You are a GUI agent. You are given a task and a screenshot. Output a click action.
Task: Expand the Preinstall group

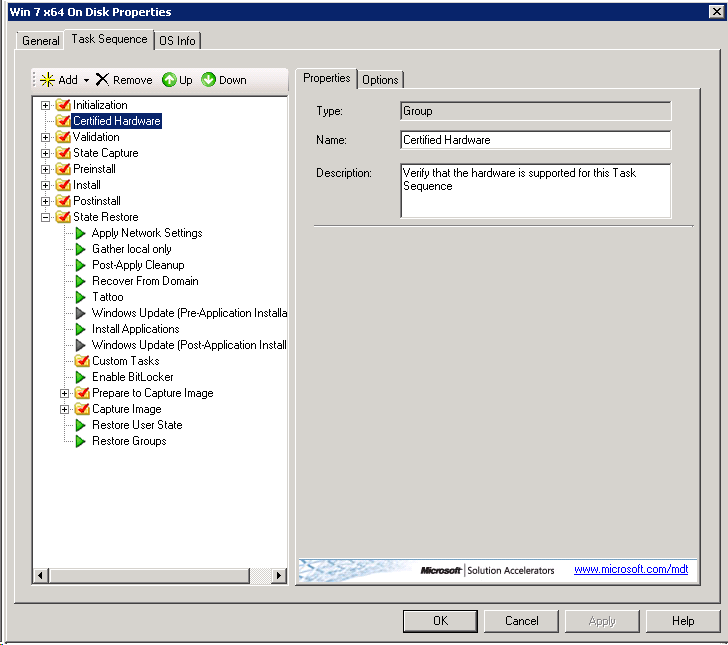[45, 169]
